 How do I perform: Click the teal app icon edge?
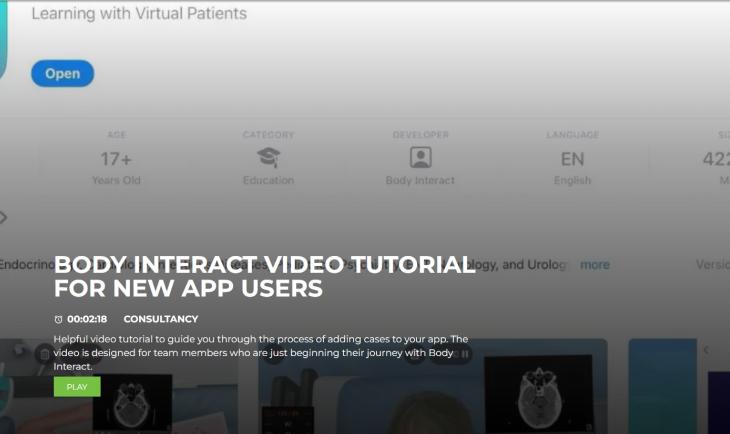point(4,40)
